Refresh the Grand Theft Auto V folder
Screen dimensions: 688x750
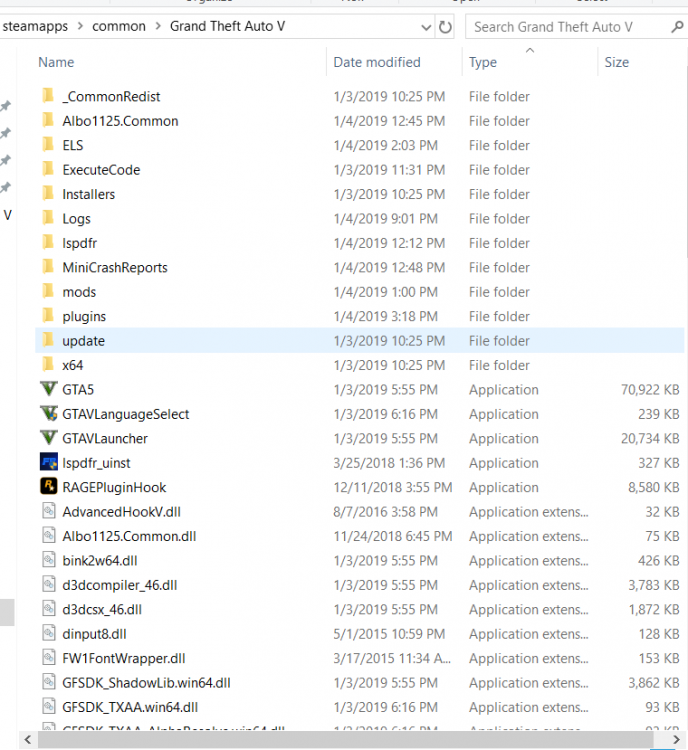pos(445,27)
